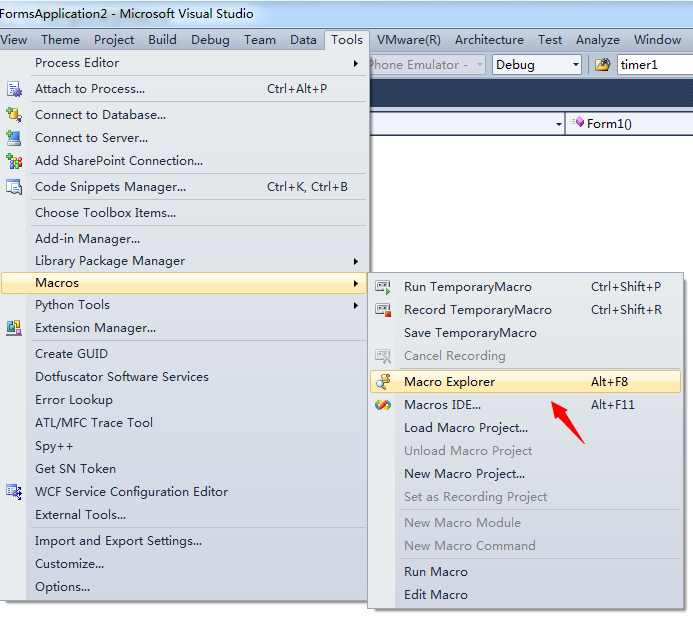Click the WCF Service Configuration Editor icon
This screenshot has height=629, width=693.
tap(14, 492)
